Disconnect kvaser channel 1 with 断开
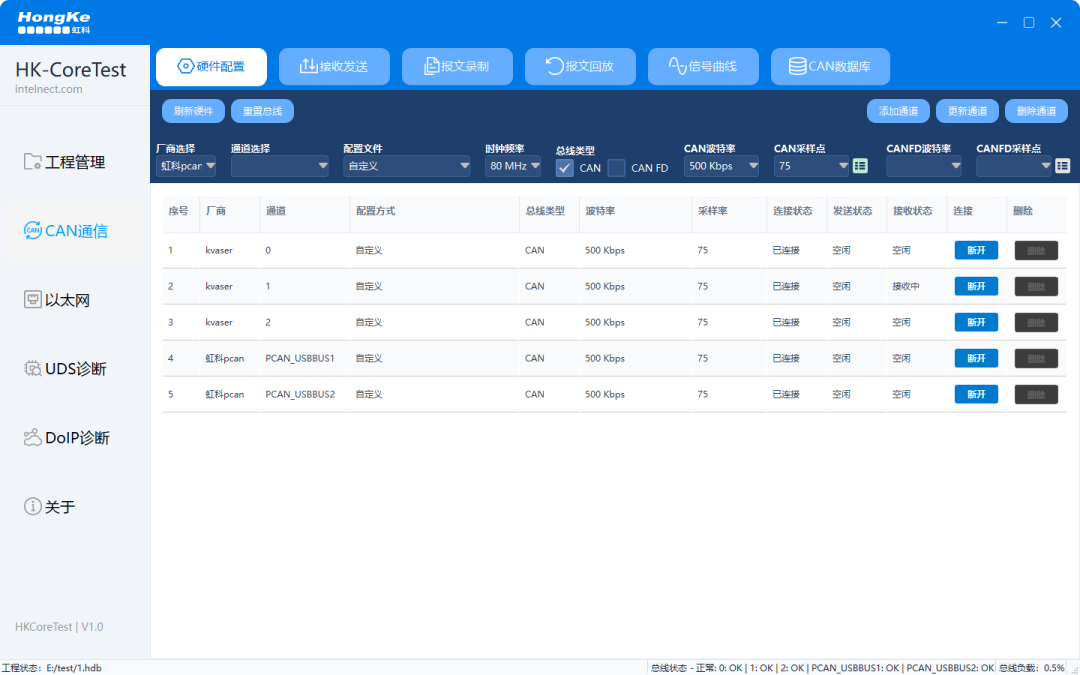Image resolution: width=1080 pixels, height=675 pixels. point(976,287)
